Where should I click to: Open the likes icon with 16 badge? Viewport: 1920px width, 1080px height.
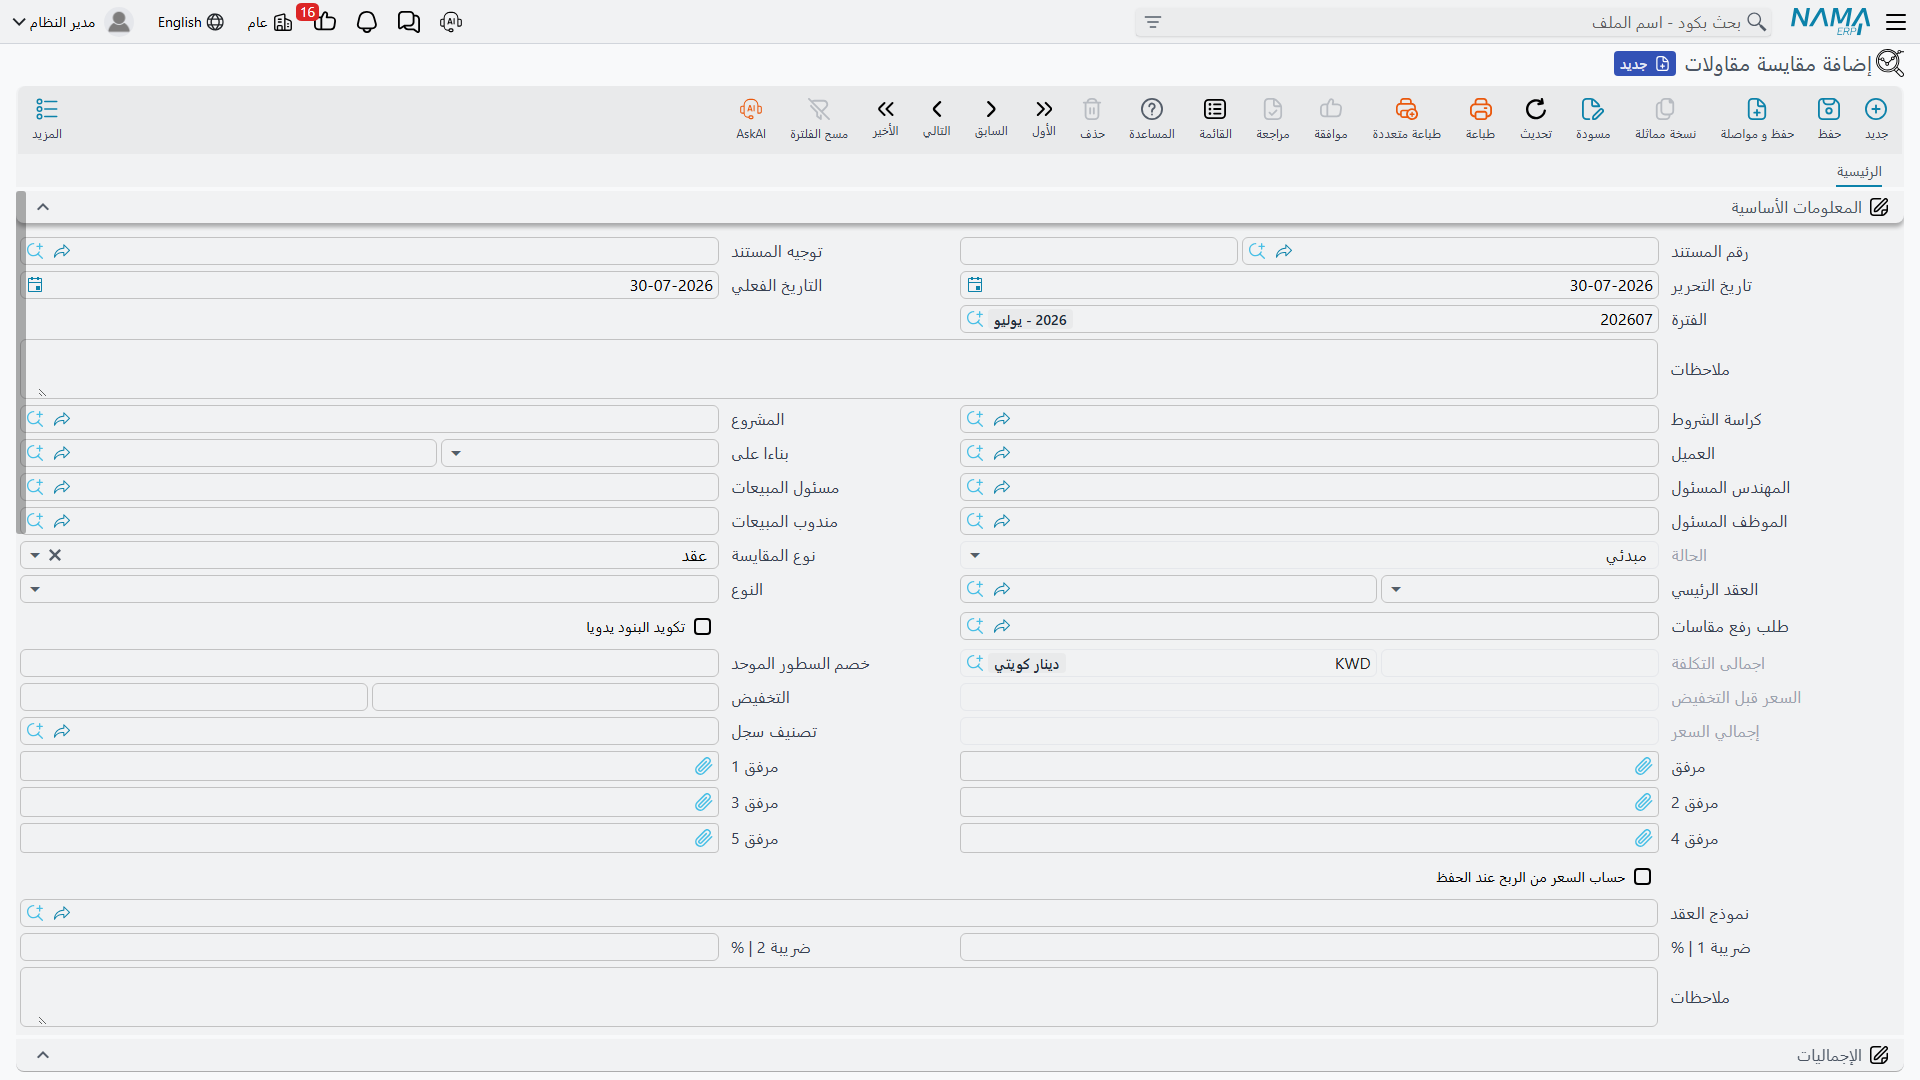point(323,20)
